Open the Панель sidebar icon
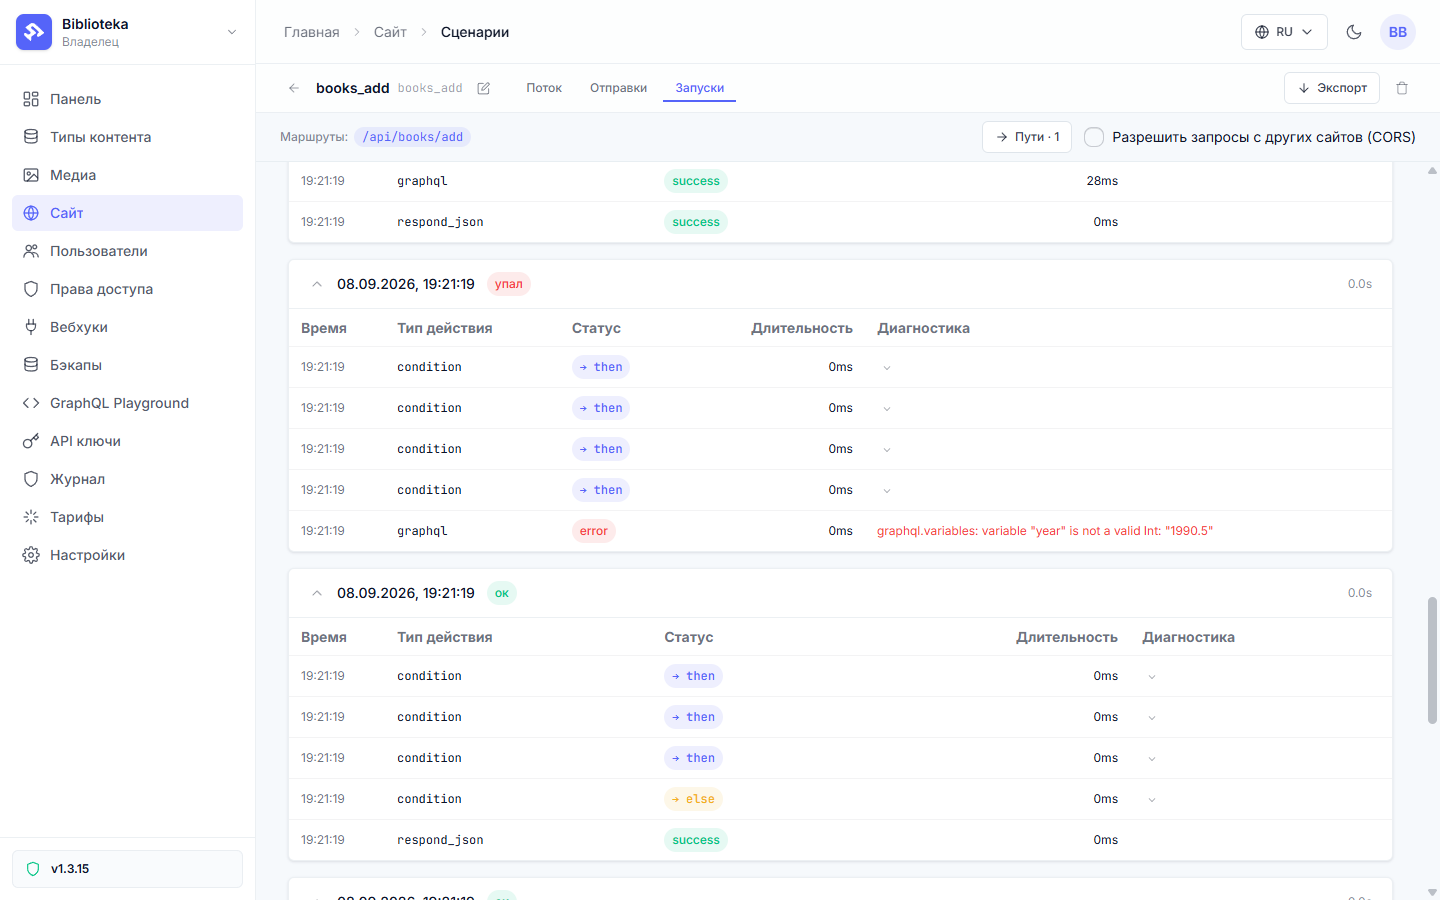Viewport: 1440px width, 900px height. [31, 99]
